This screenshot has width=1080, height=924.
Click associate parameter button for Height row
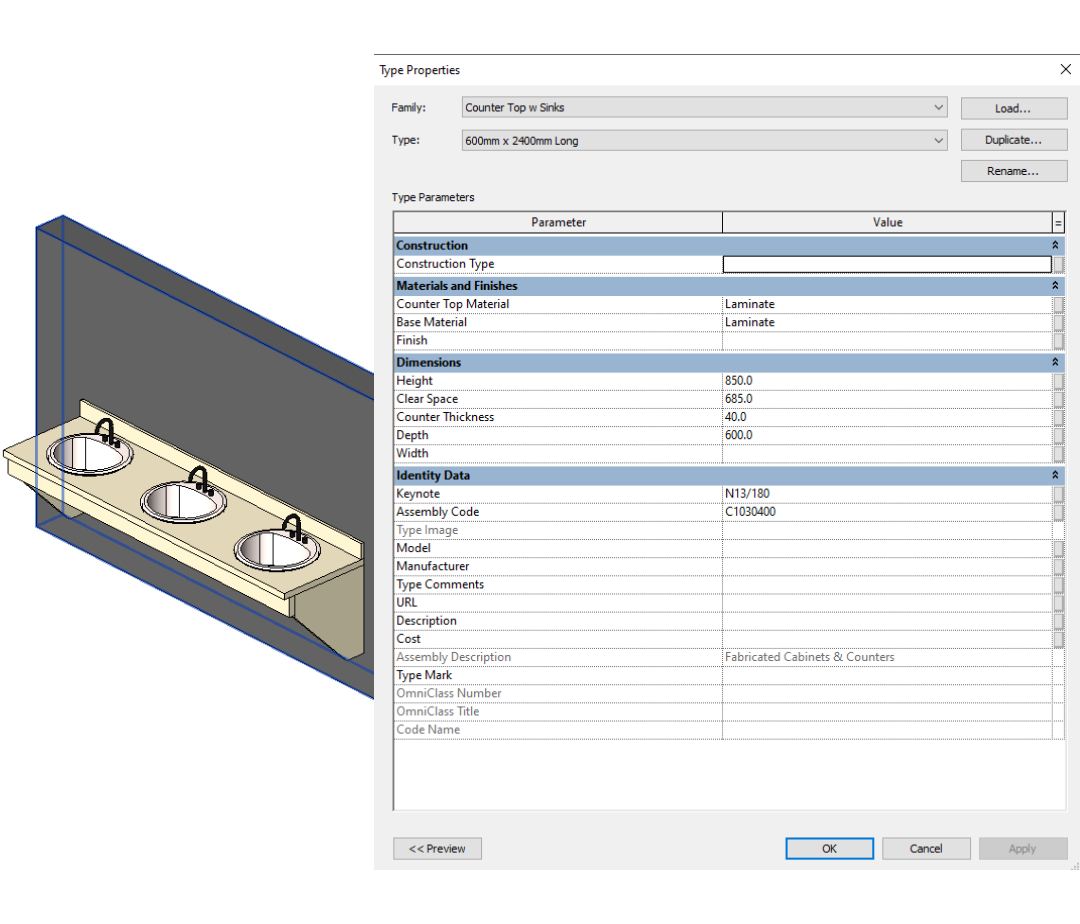pyautogui.click(x=1058, y=381)
